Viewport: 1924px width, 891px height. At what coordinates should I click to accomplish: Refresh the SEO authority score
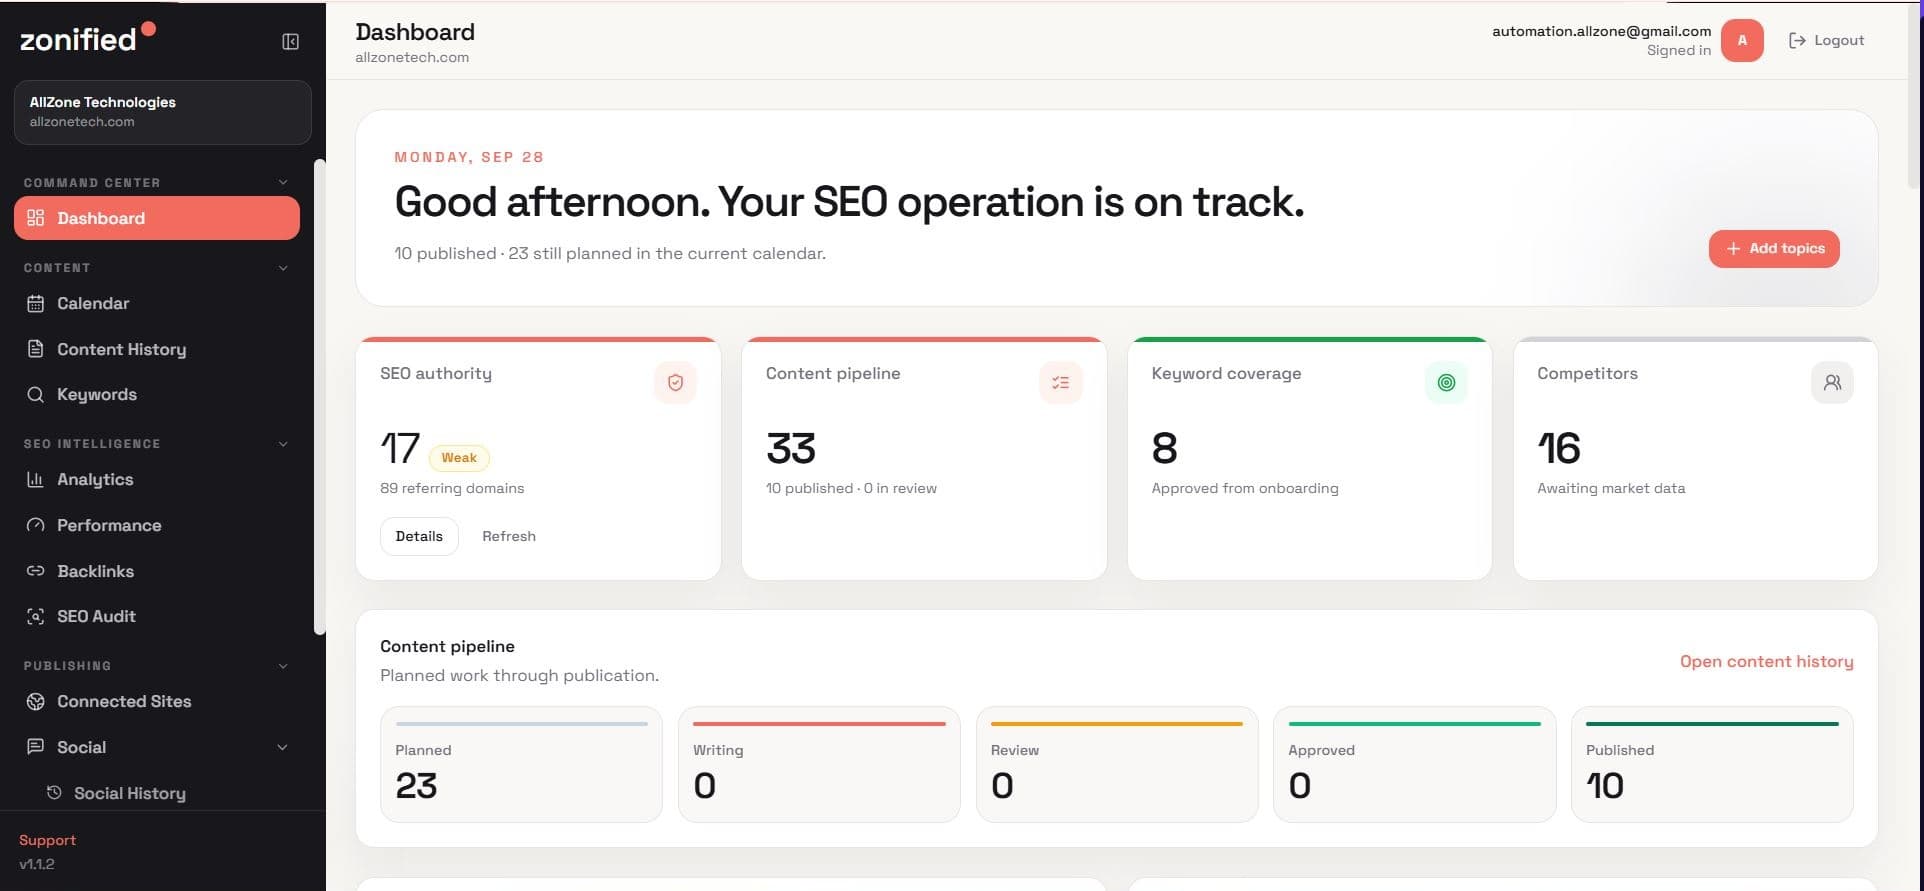tap(509, 537)
